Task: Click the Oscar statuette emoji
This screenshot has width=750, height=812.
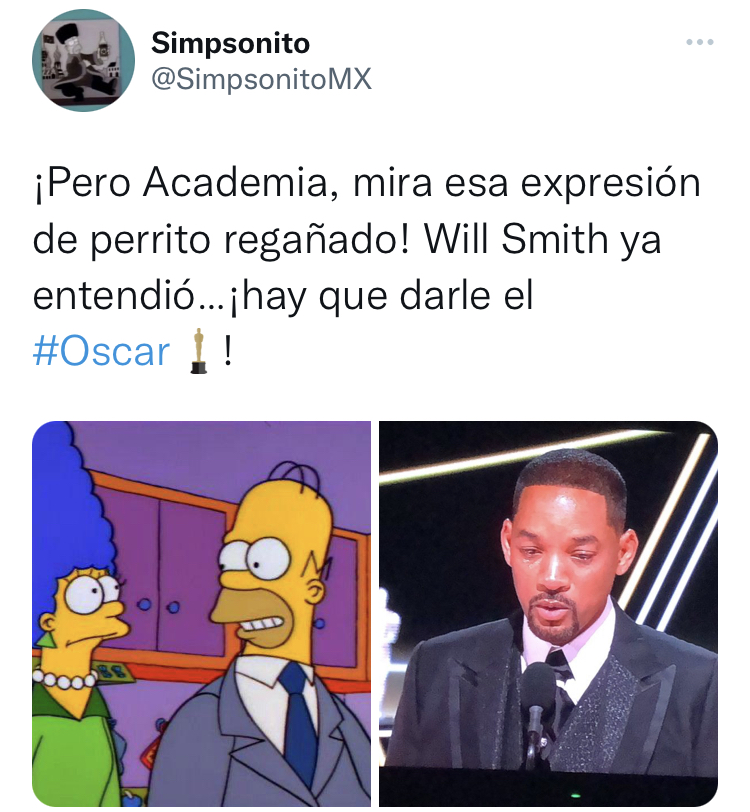Action: coord(198,351)
